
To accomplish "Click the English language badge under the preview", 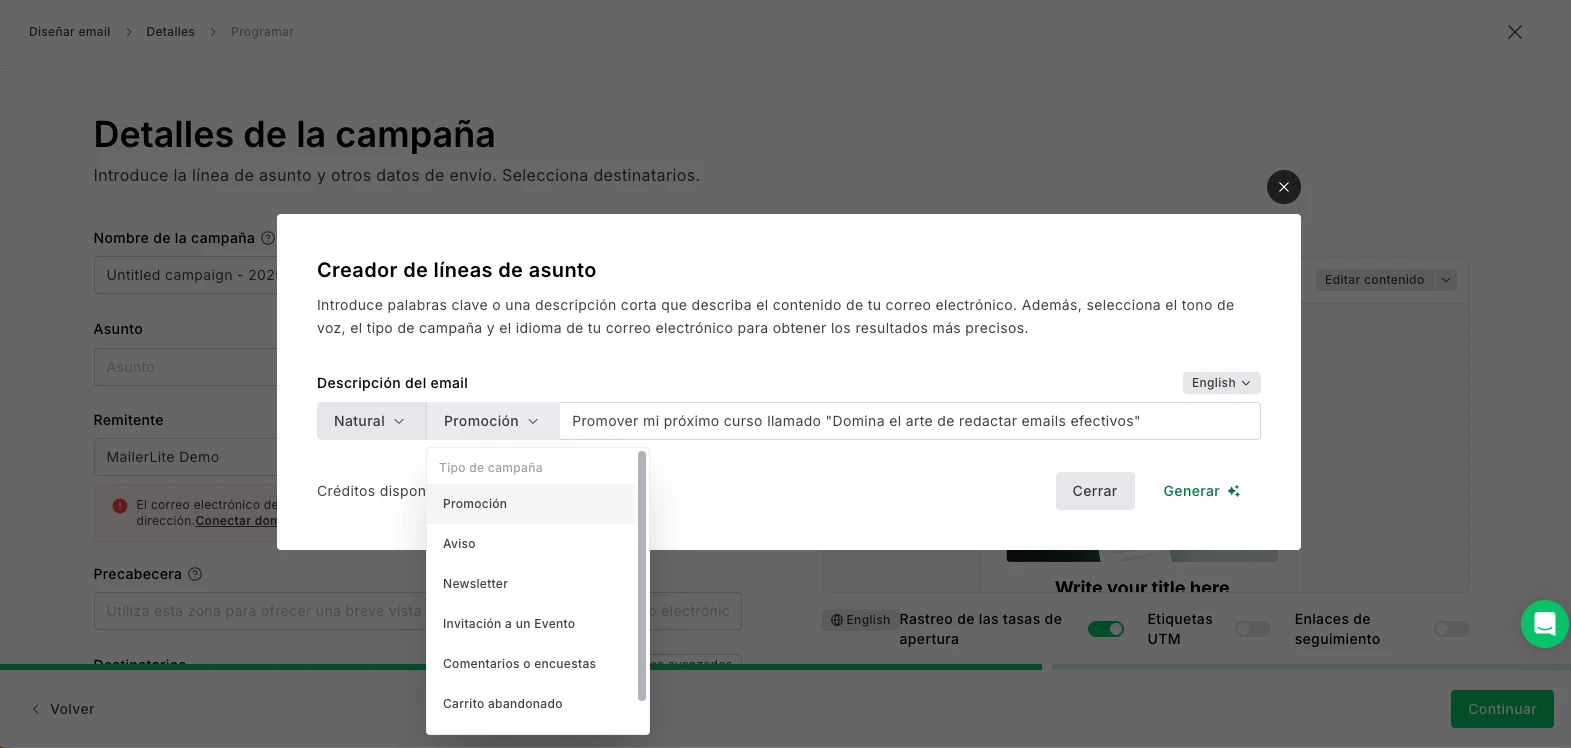I will (860, 620).
